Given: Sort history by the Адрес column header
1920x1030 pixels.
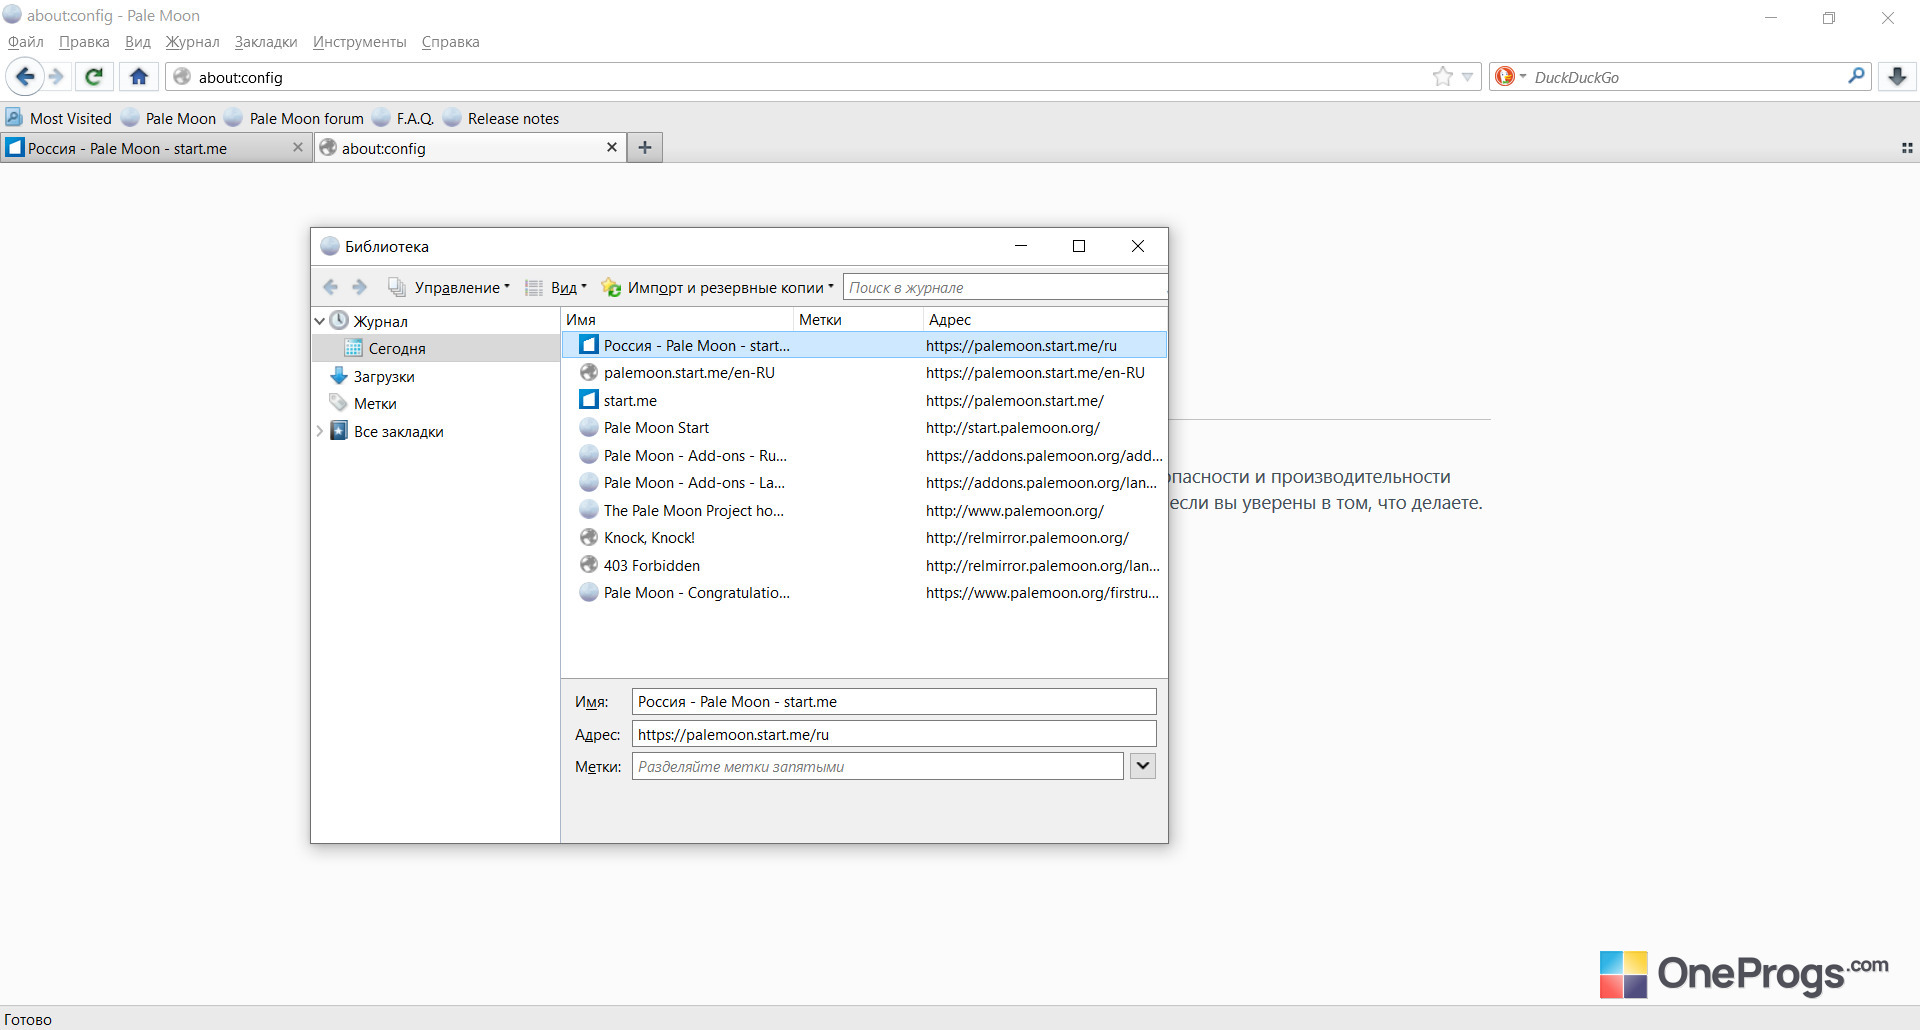Looking at the screenshot, I should click(x=1045, y=319).
